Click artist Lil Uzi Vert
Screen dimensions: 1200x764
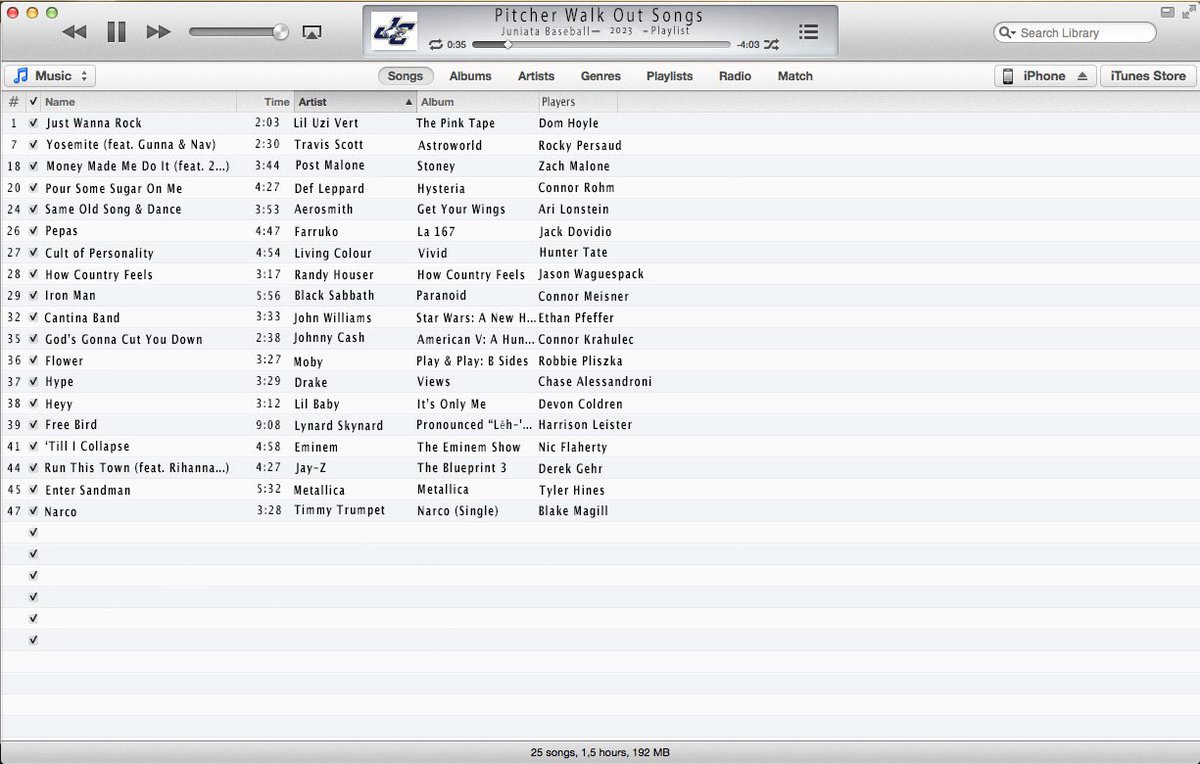(x=327, y=123)
